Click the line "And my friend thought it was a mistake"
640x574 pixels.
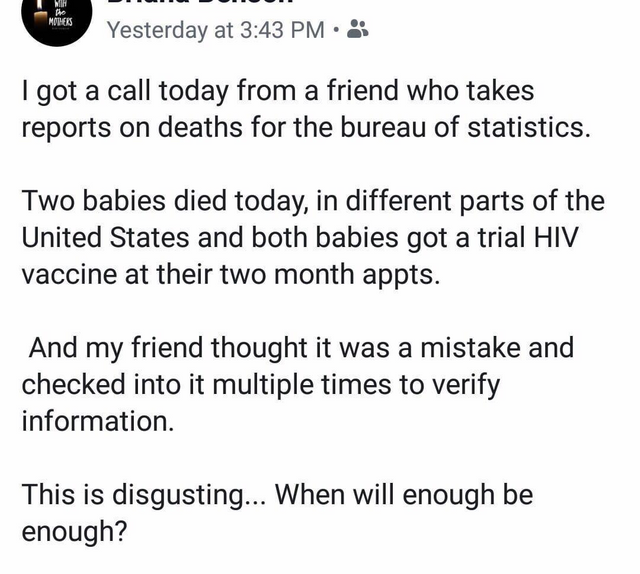tap(301, 348)
